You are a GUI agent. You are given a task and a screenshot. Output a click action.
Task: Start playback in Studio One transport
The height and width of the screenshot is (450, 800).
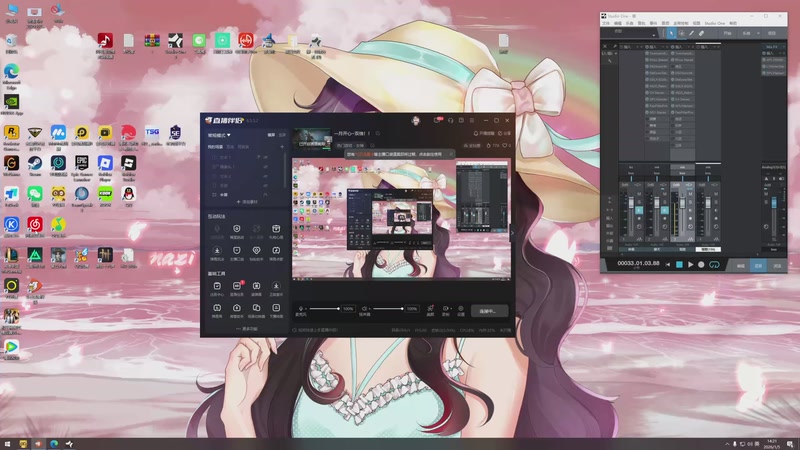(690, 264)
